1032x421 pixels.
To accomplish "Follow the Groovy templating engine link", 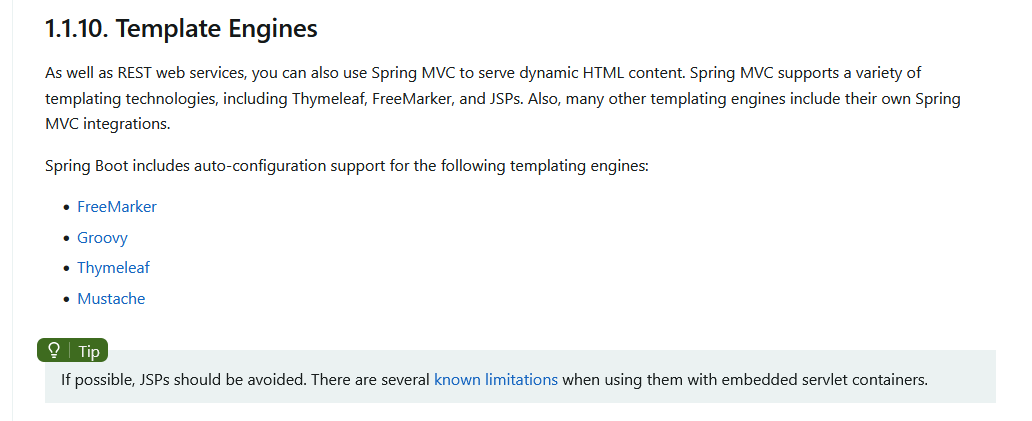I will (x=103, y=237).
